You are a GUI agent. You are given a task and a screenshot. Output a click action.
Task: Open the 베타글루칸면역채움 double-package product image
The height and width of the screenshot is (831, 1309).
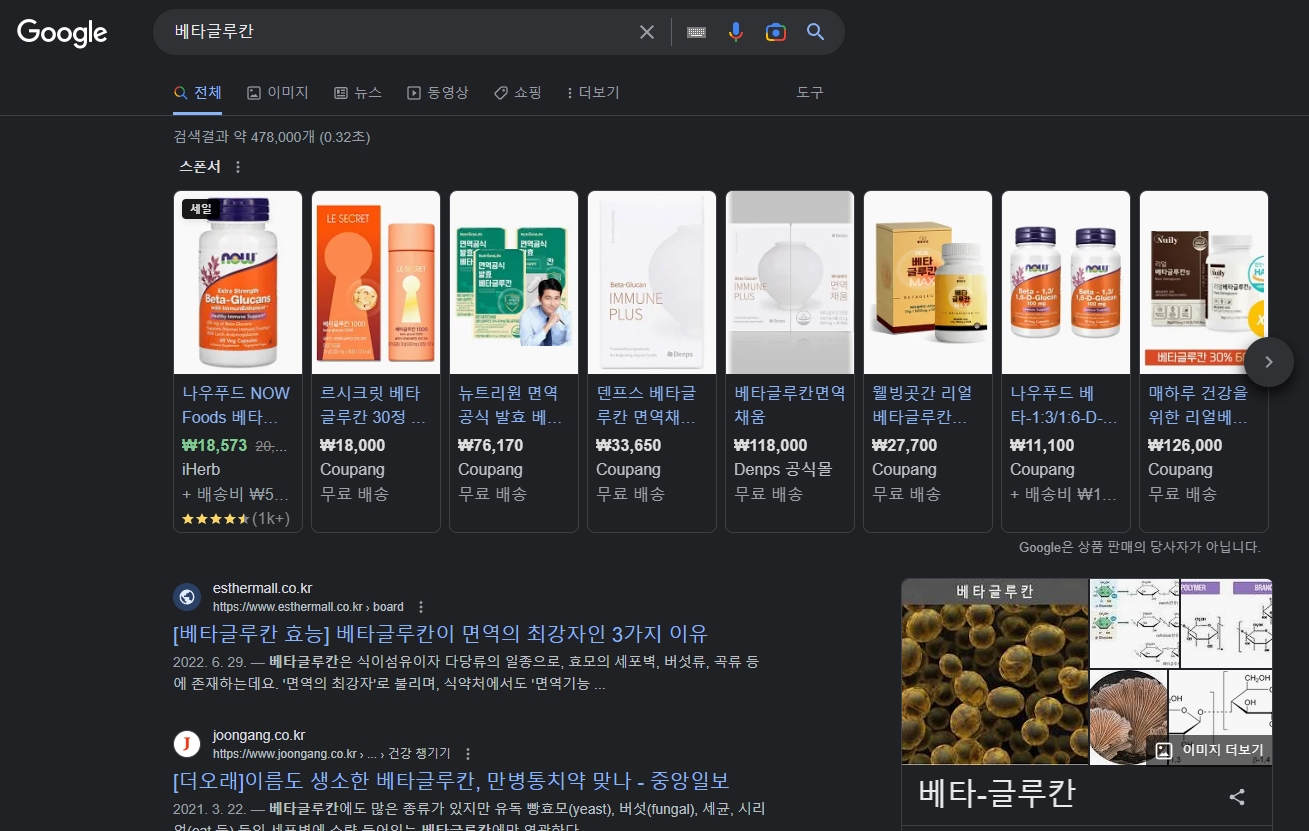[x=790, y=282]
